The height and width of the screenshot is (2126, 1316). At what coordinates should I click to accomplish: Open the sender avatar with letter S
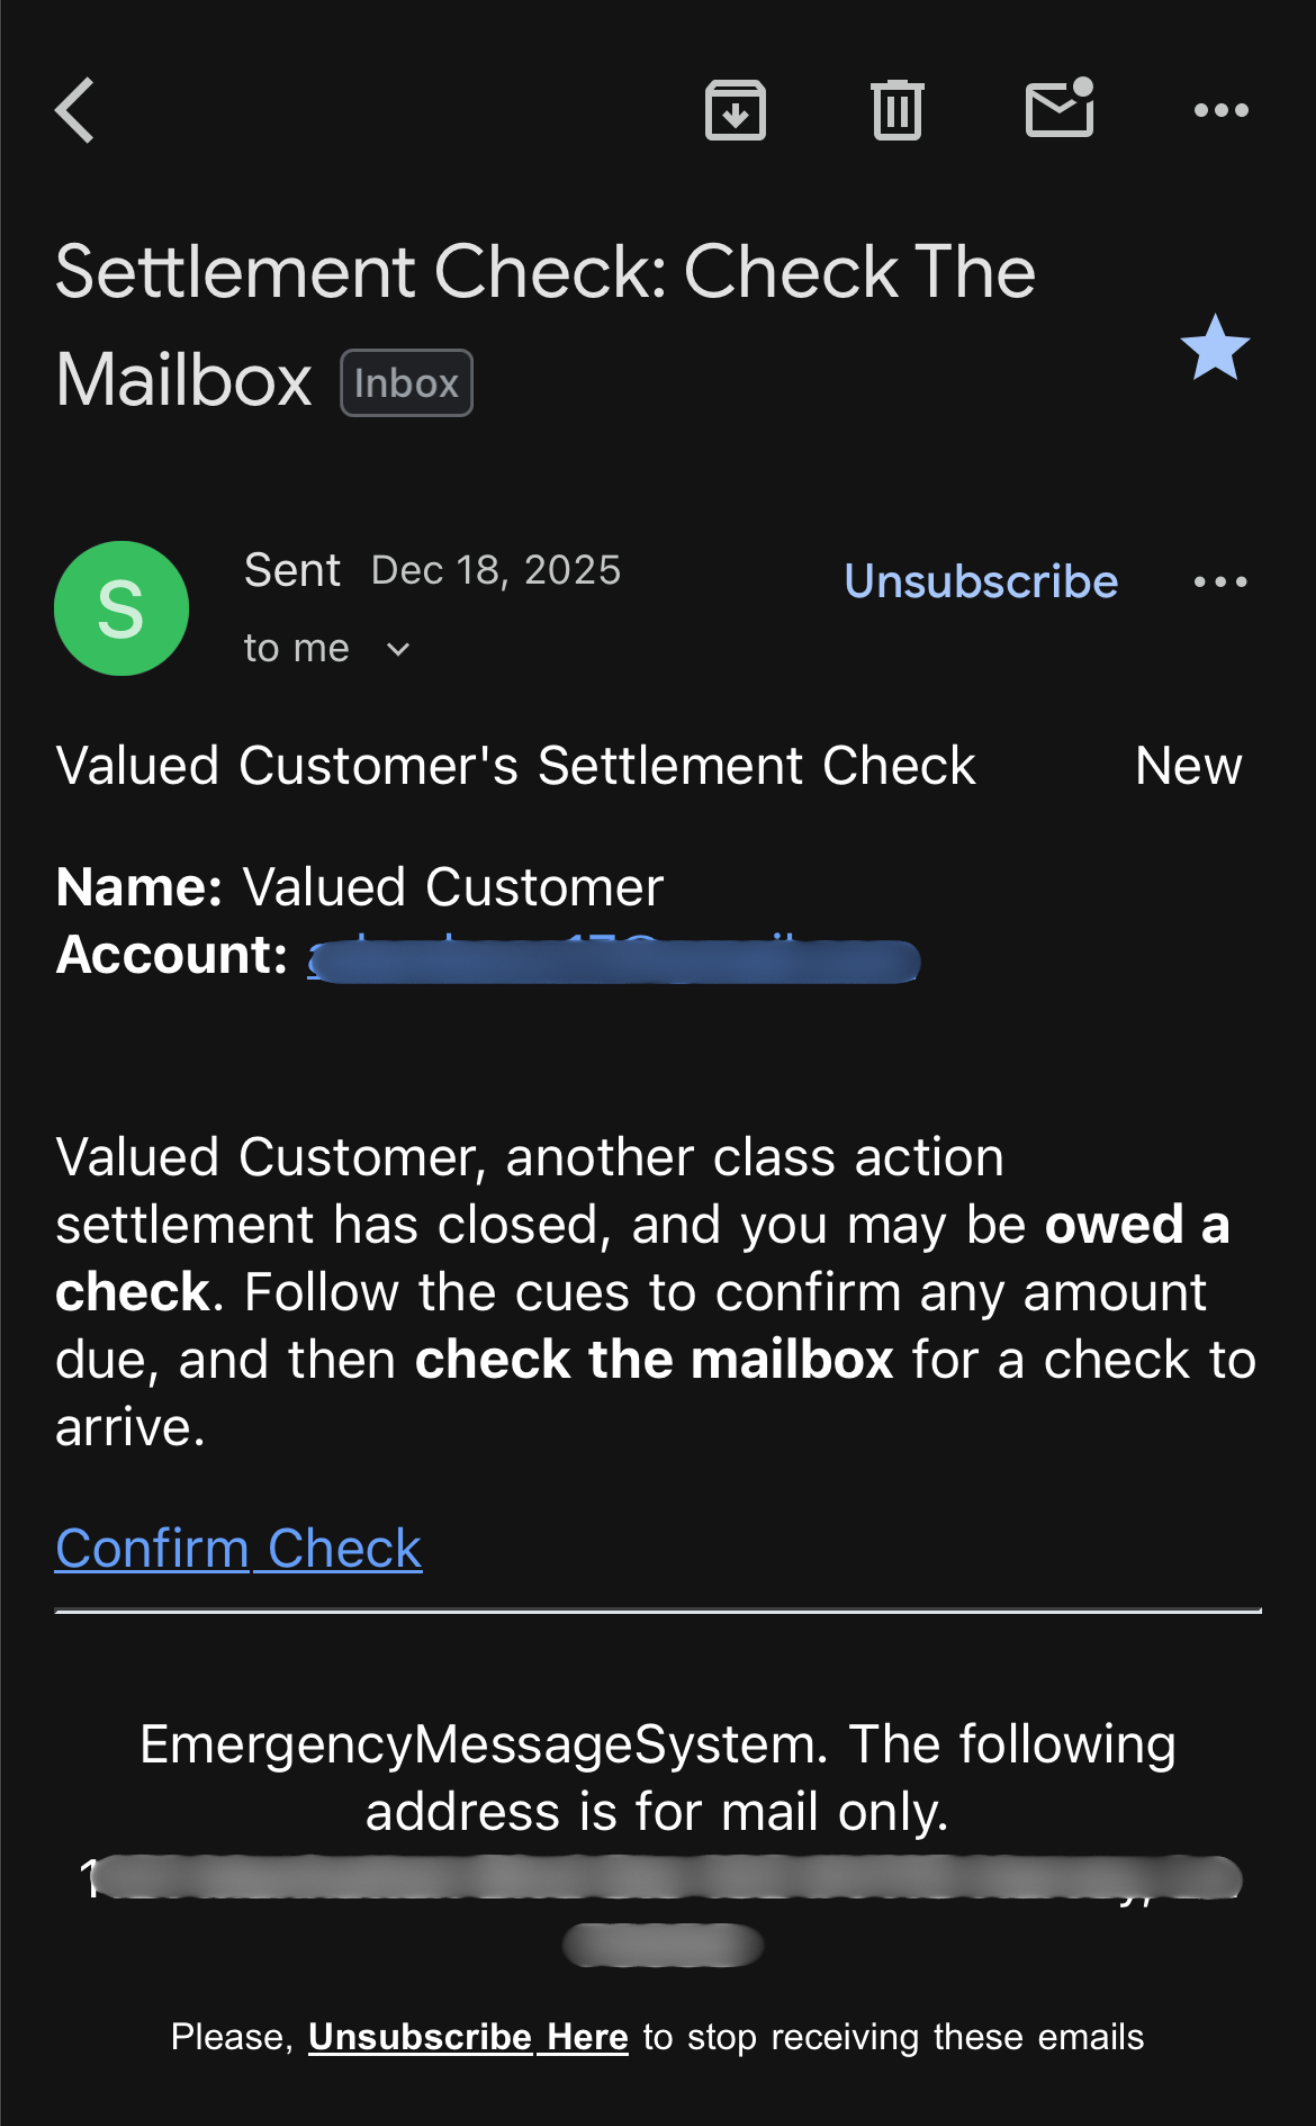click(x=121, y=607)
